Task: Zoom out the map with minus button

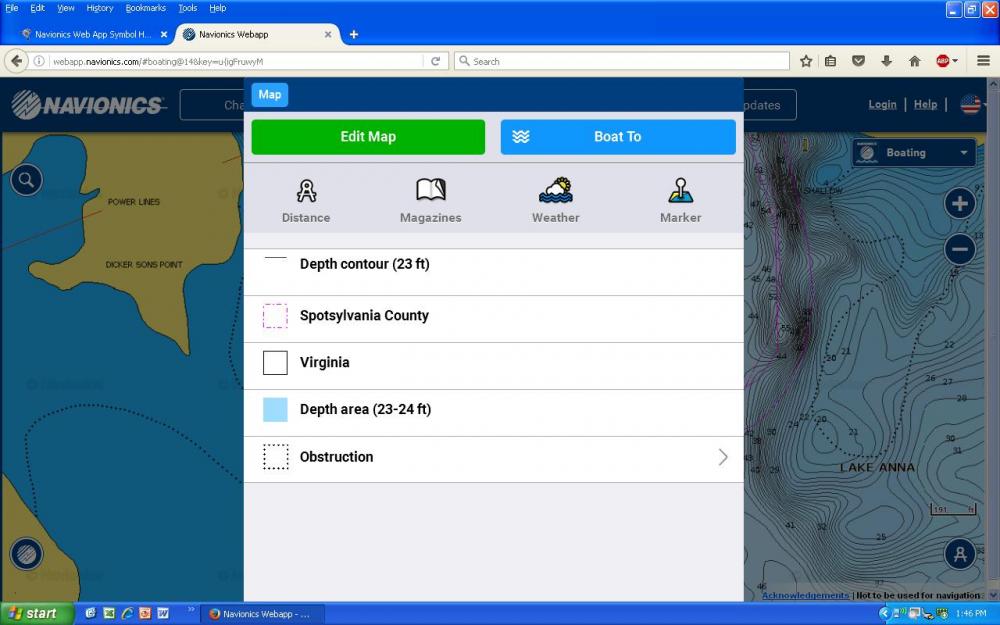Action: [x=960, y=249]
